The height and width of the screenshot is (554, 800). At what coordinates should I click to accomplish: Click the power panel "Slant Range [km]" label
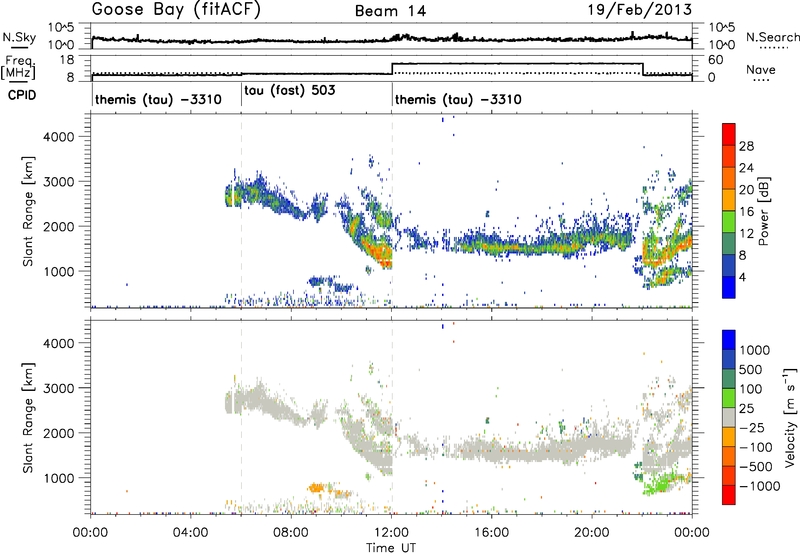point(28,211)
